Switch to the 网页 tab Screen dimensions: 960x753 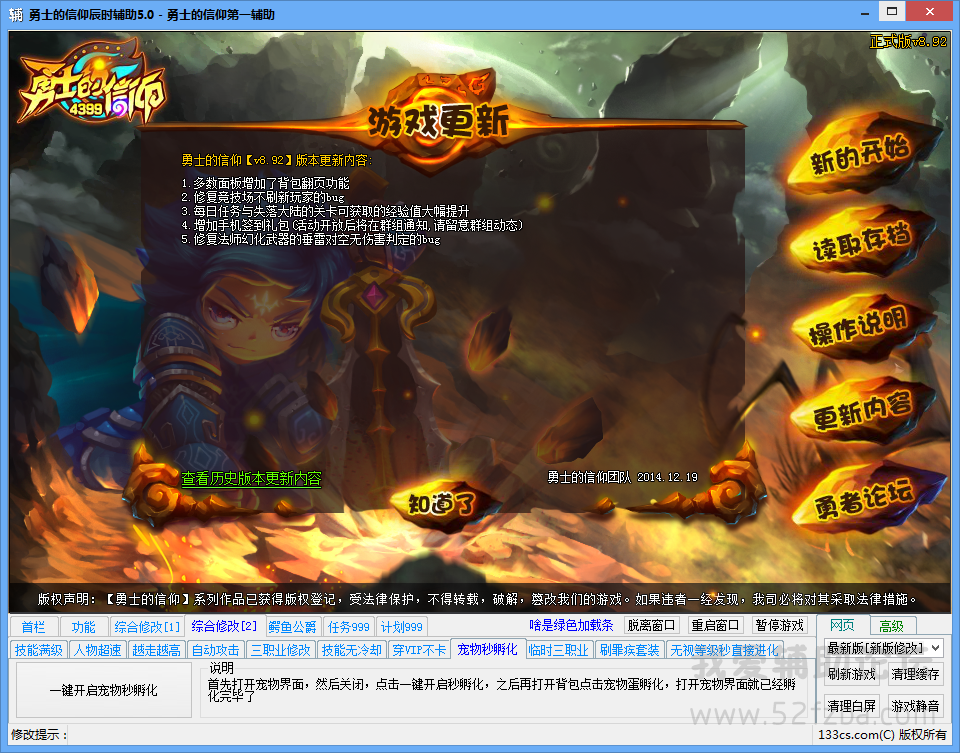843,625
